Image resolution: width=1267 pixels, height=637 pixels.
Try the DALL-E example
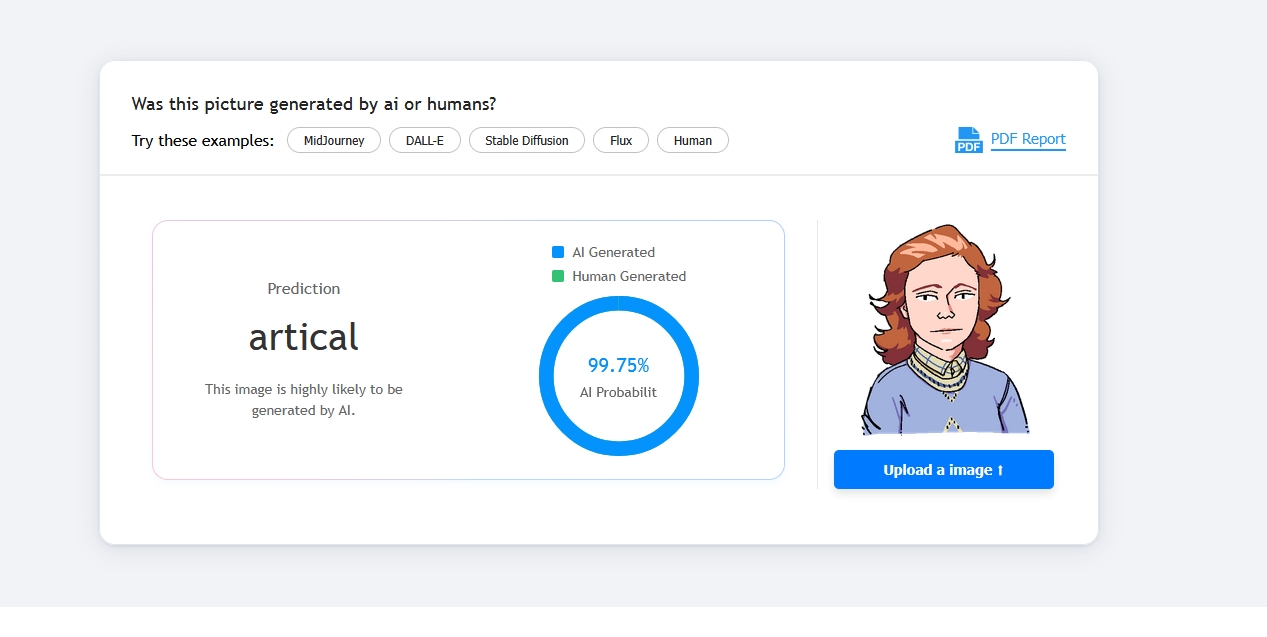[425, 140]
